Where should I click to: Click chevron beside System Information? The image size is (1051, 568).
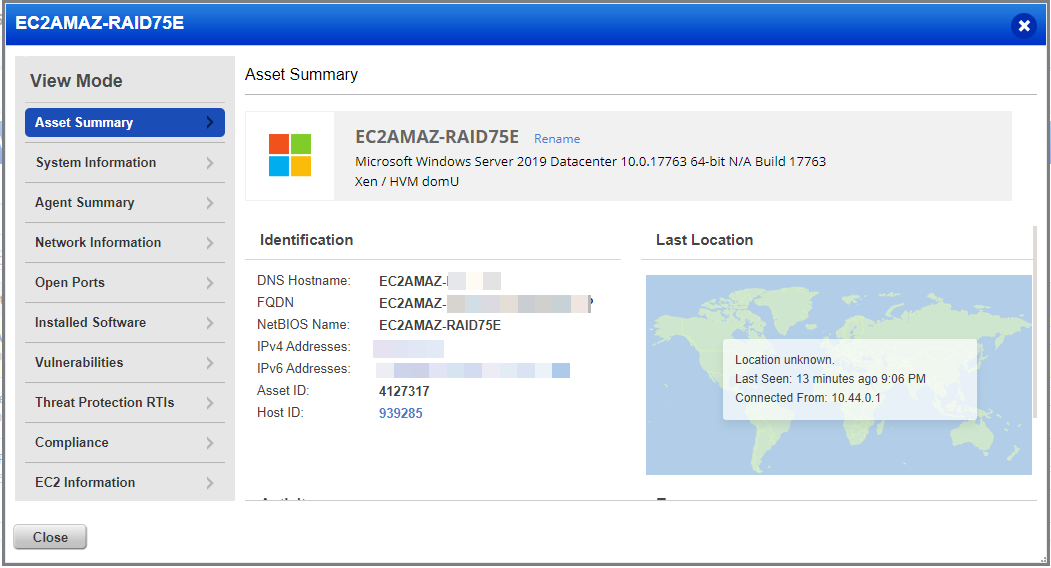(210, 163)
